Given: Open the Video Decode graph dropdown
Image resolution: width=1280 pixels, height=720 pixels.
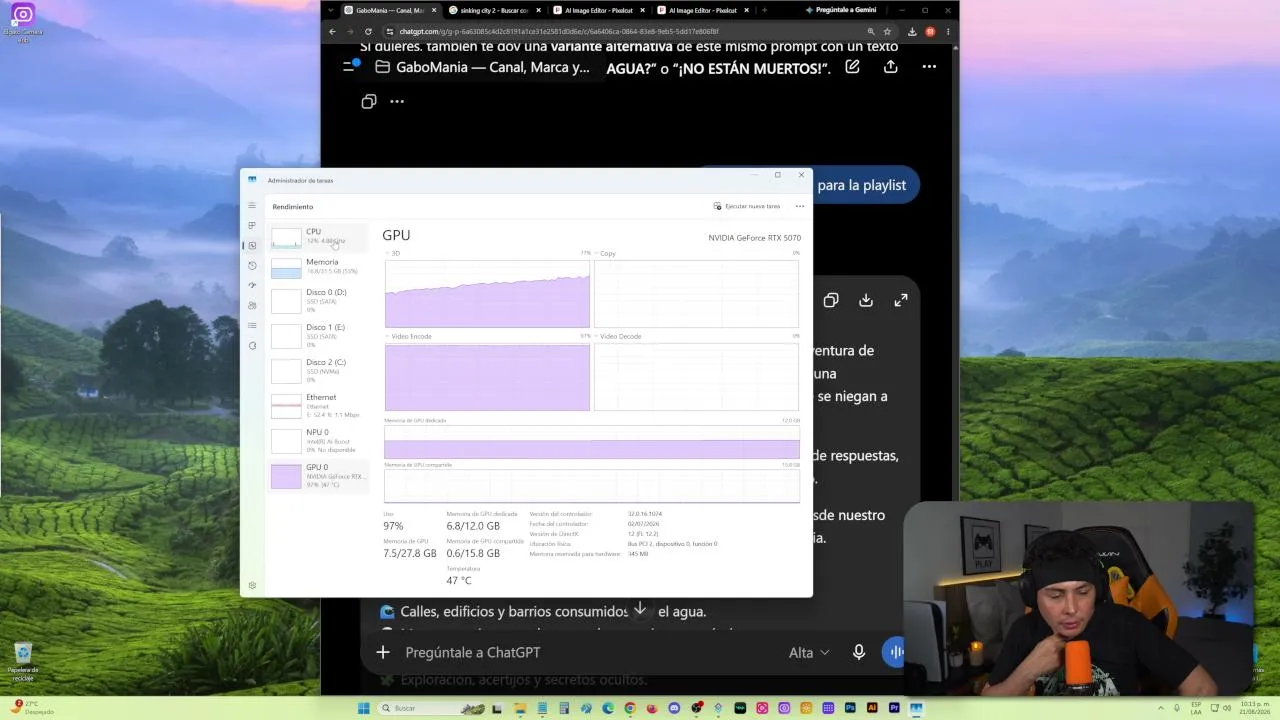Looking at the screenshot, I should pyautogui.click(x=618, y=336).
